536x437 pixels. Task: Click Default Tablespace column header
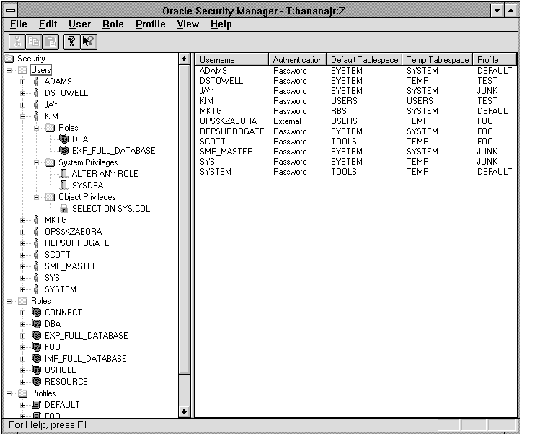point(365,59)
